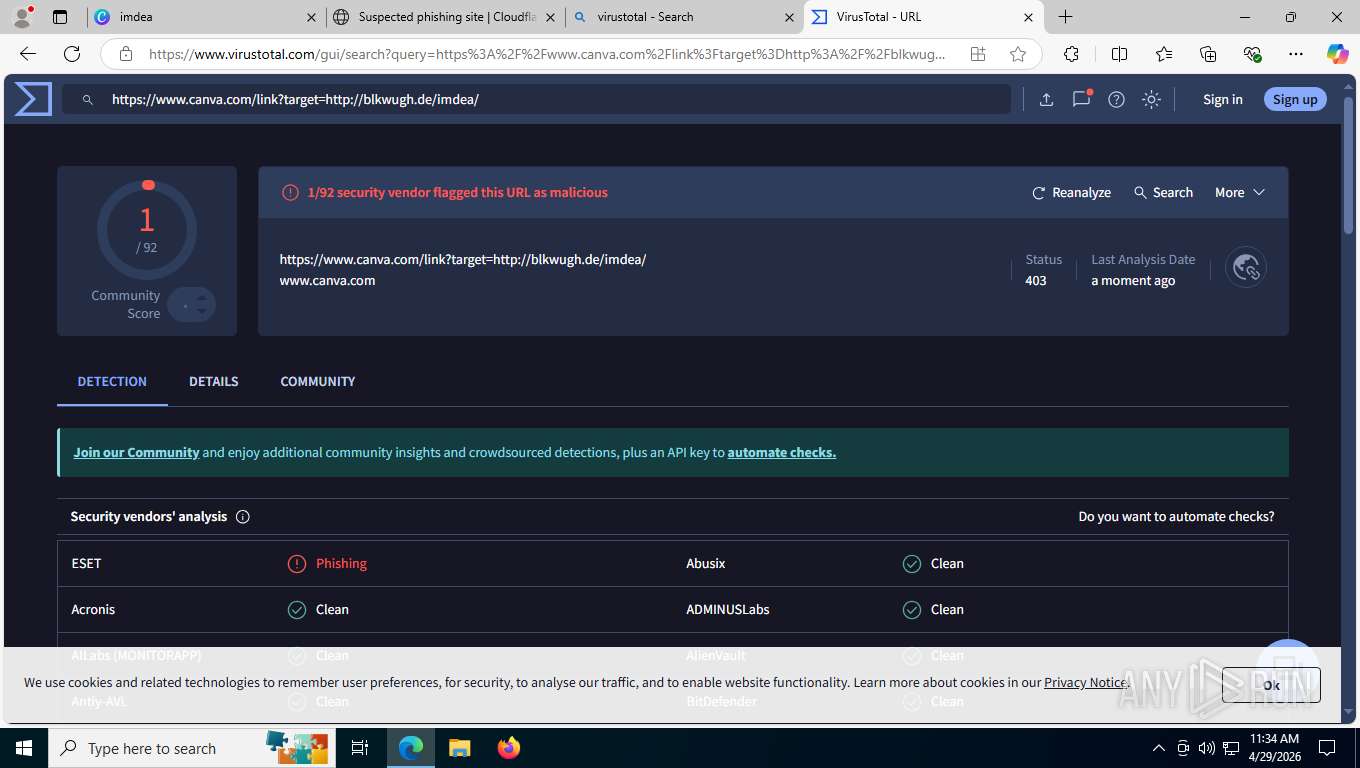Open the help question mark icon

[x=1117, y=99]
